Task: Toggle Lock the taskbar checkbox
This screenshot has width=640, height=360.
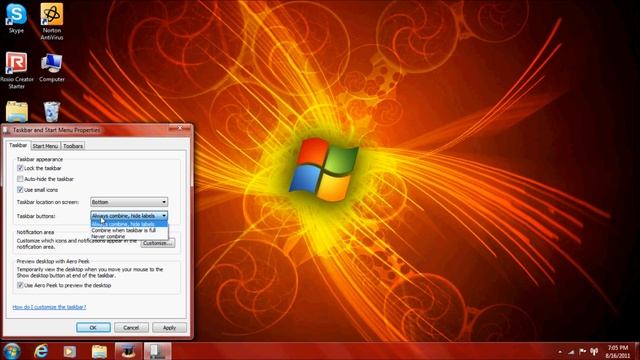Action: (20, 168)
